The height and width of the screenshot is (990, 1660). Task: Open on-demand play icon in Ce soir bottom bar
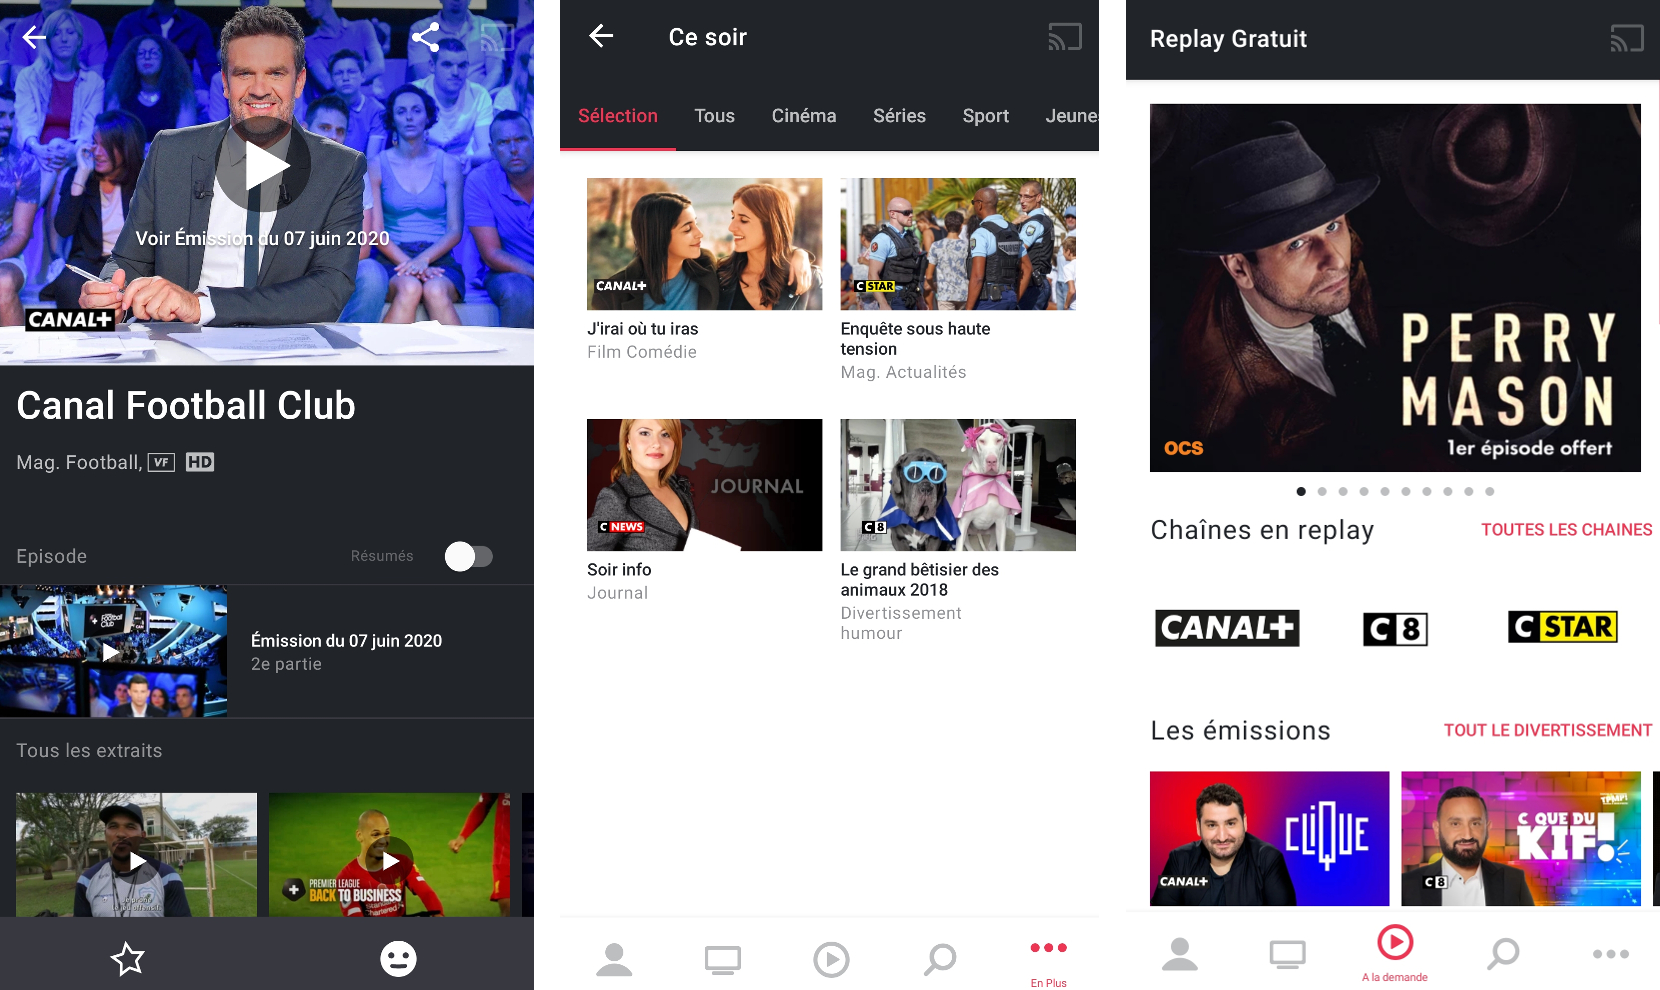831,959
